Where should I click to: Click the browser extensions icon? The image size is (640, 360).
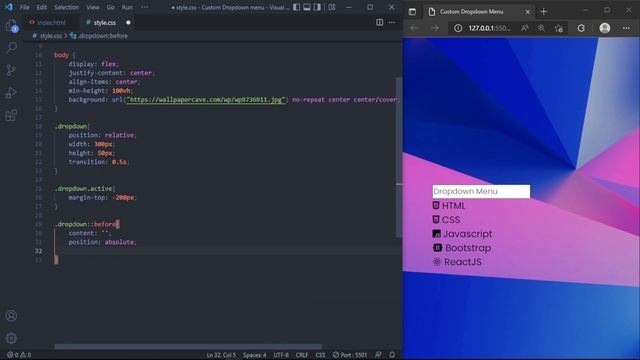pyautogui.click(x=581, y=28)
